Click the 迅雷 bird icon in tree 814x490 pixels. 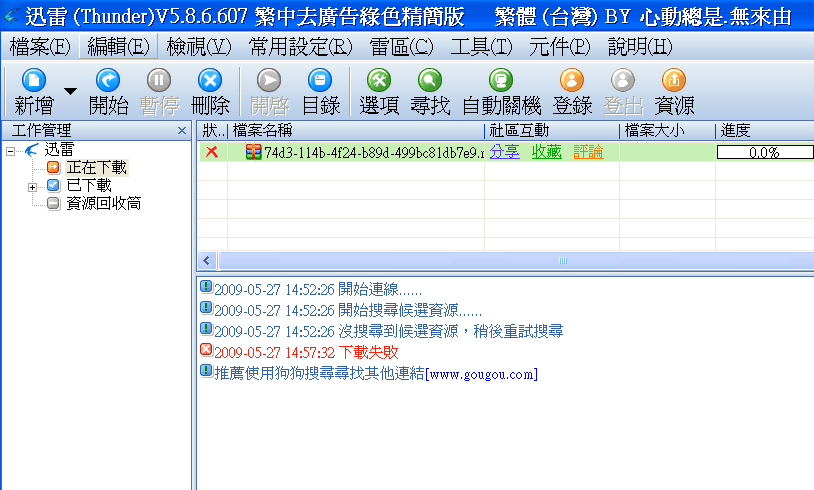coord(32,149)
